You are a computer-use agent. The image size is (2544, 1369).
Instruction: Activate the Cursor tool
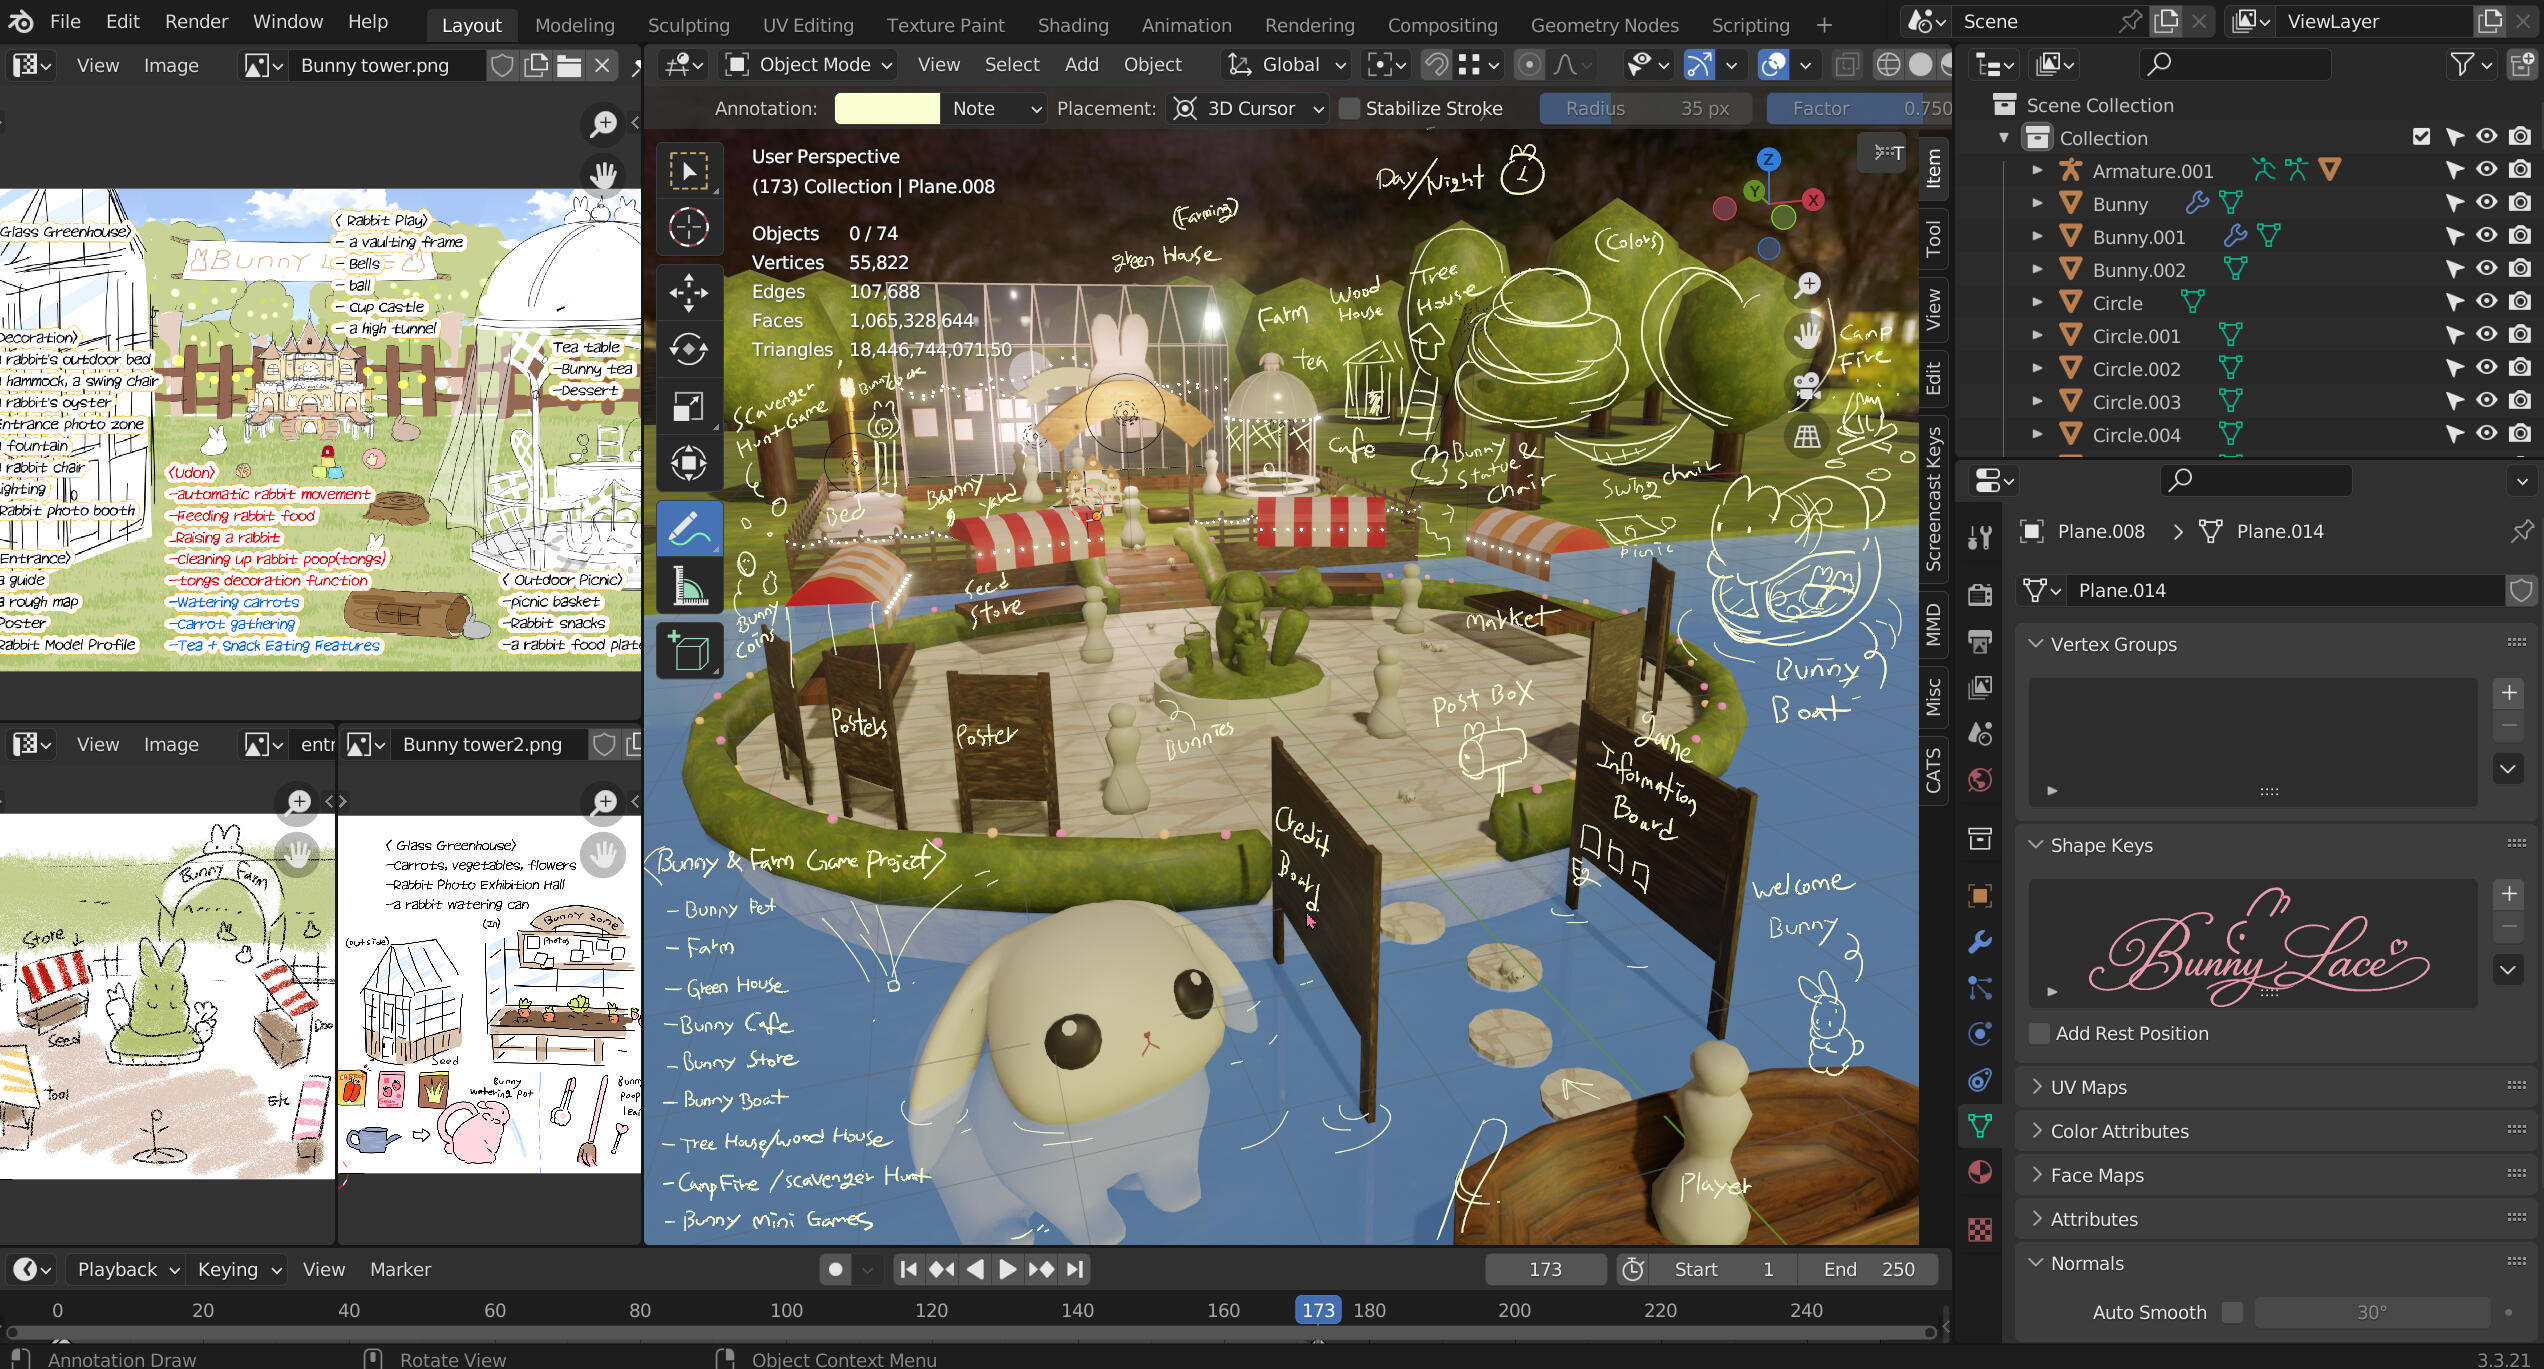[689, 228]
